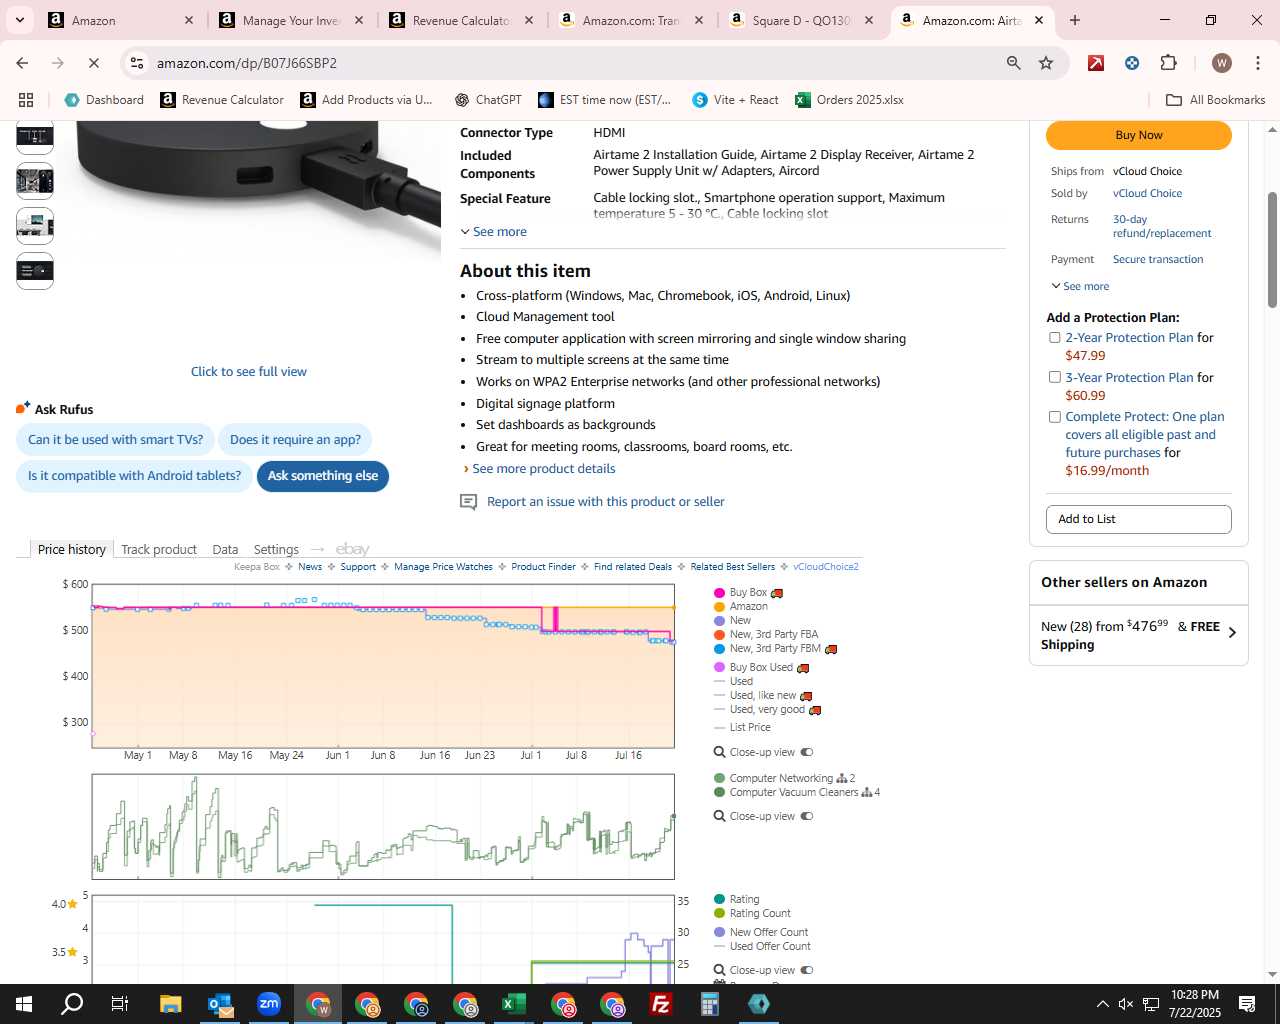Open Keepa Settings tab
The height and width of the screenshot is (1024, 1280).
click(276, 549)
